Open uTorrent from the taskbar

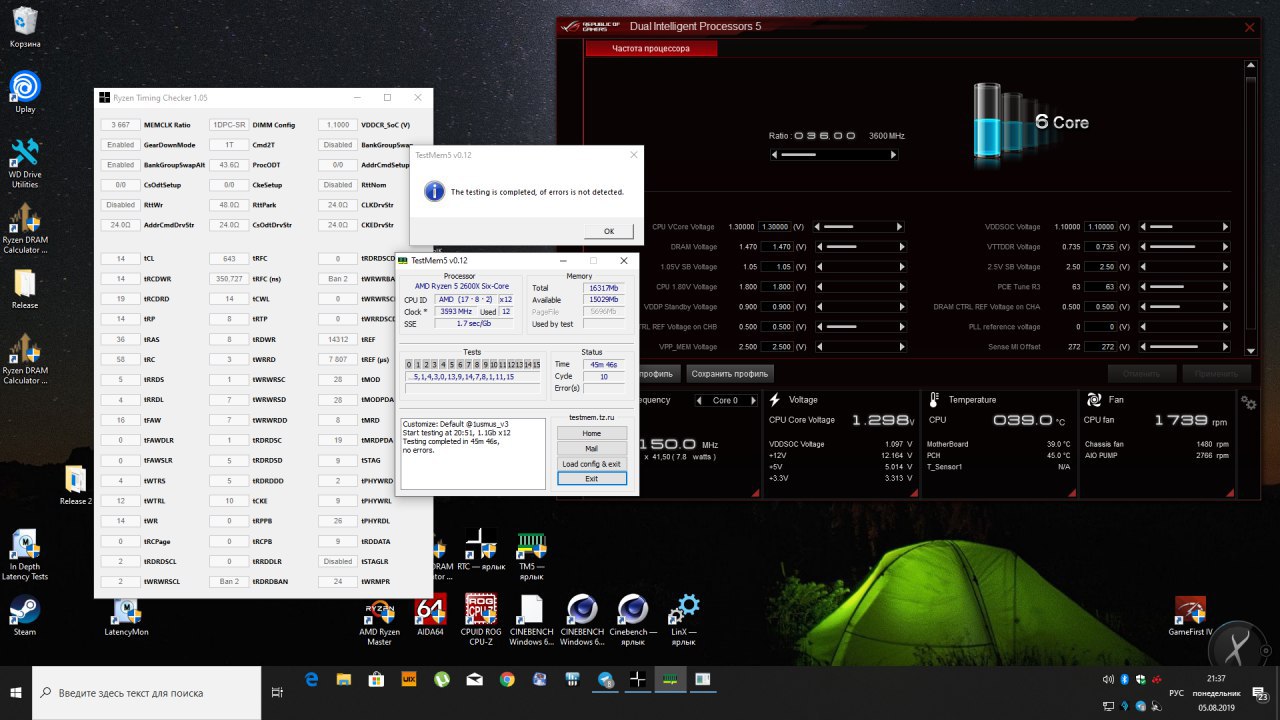pyautogui.click(x=441, y=679)
